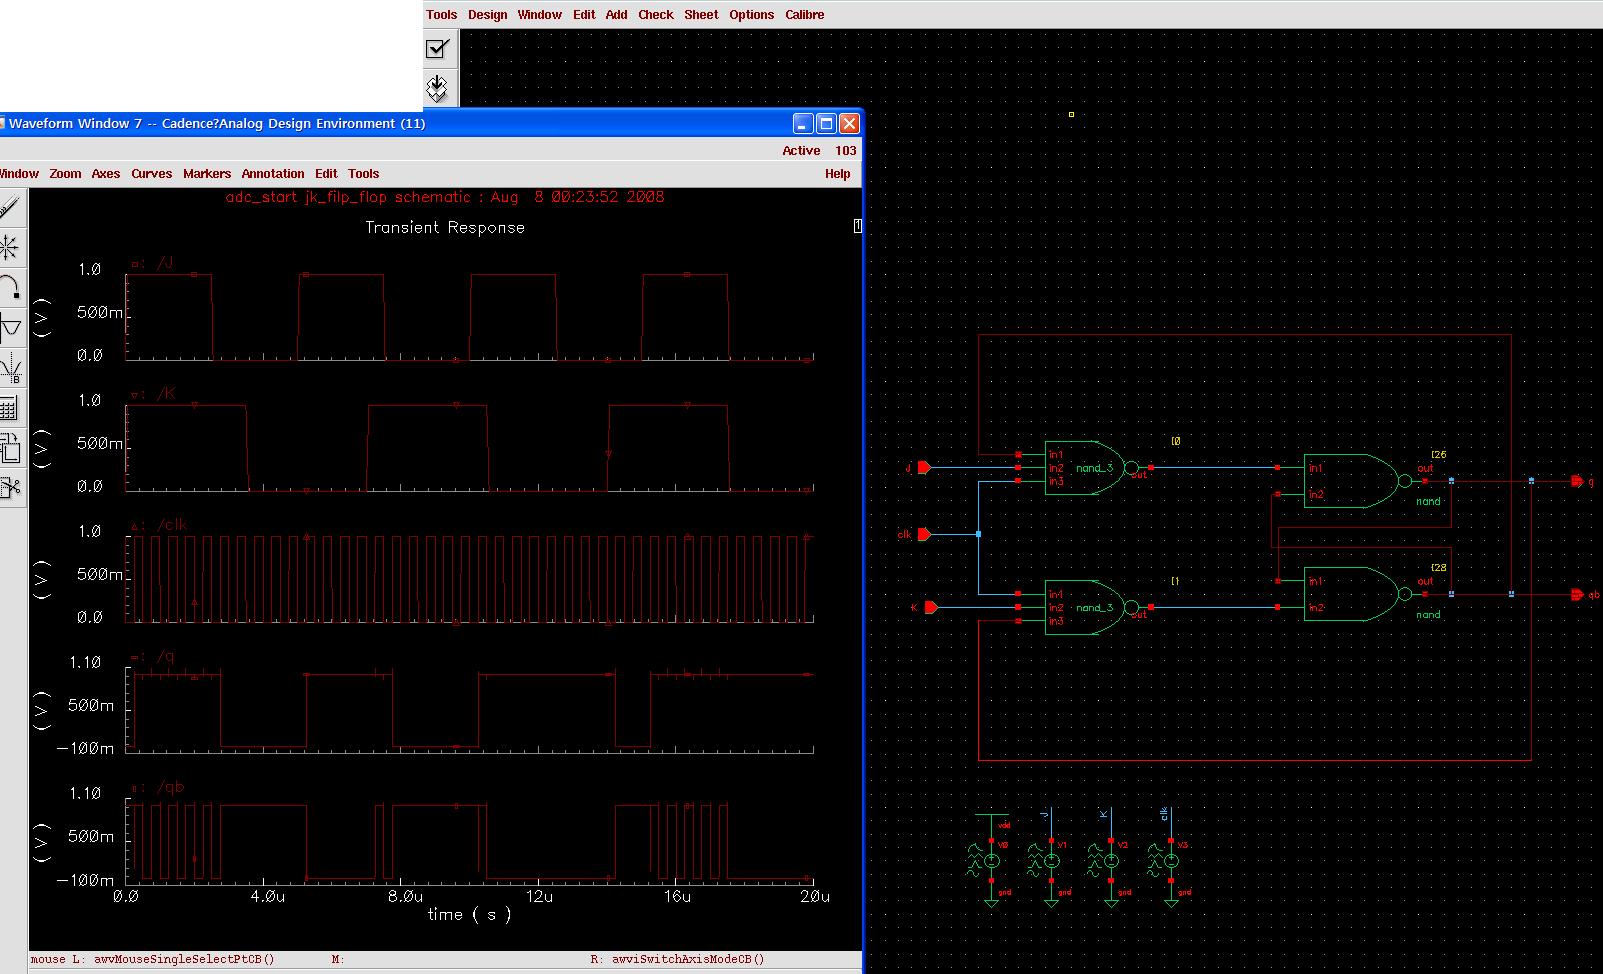Image resolution: width=1603 pixels, height=974 pixels.
Task: Open the calculator grid icon
Action: point(9,408)
